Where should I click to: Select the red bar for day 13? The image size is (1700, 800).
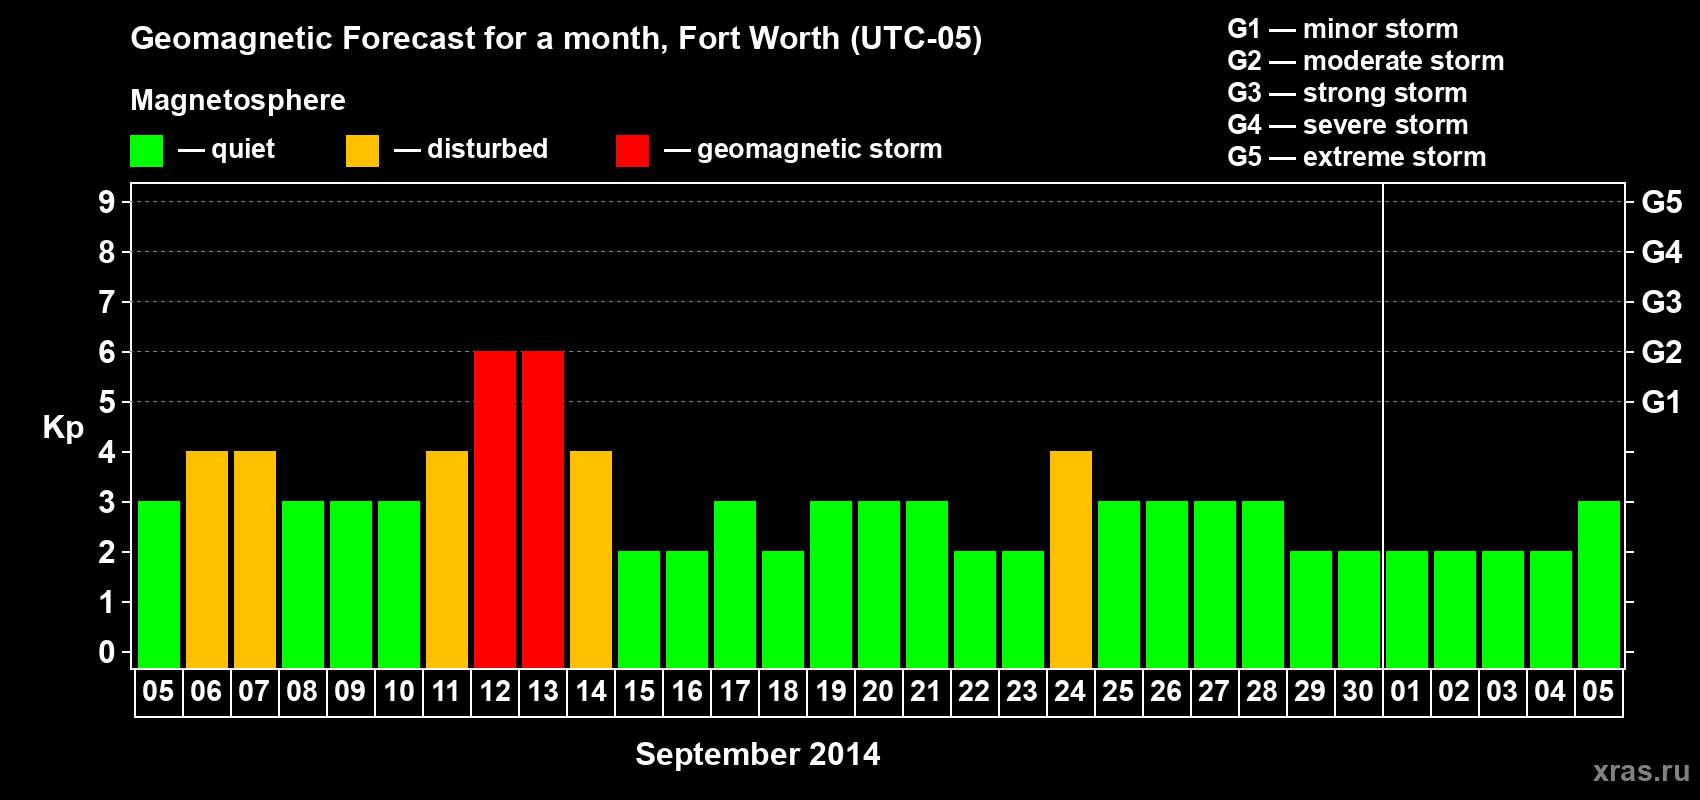tap(543, 510)
